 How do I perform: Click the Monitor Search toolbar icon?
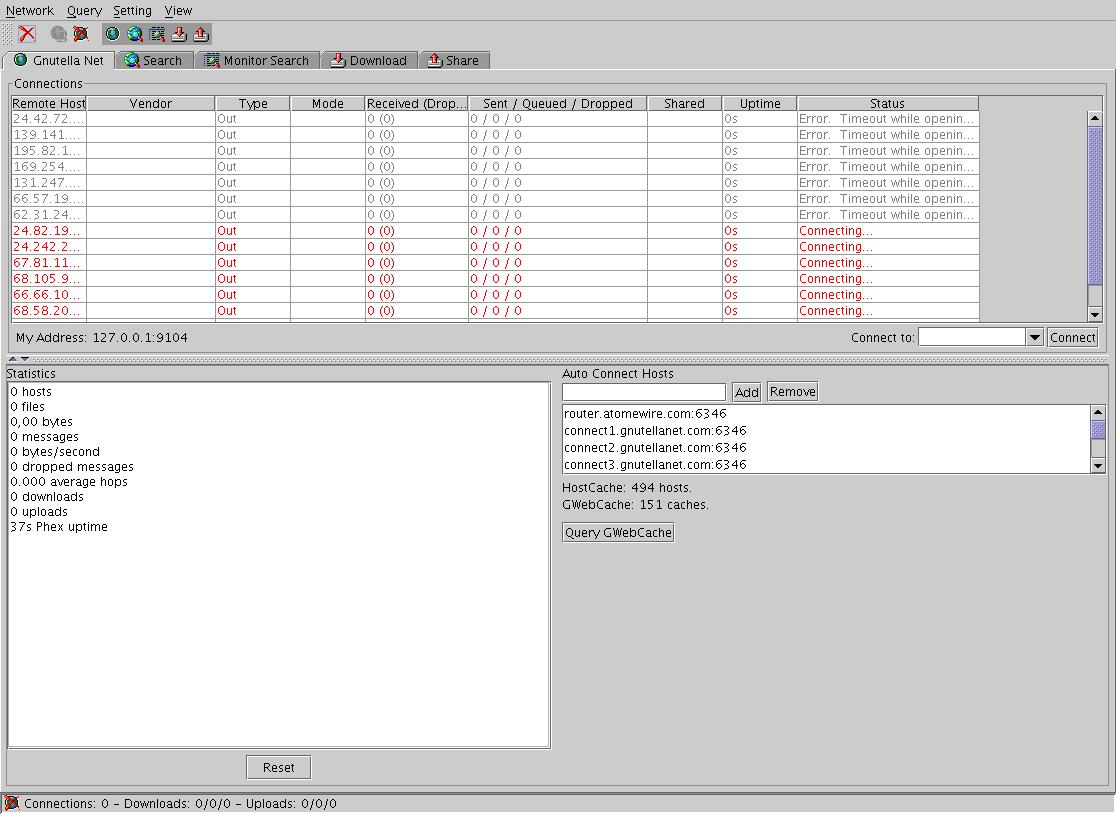tap(157, 33)
